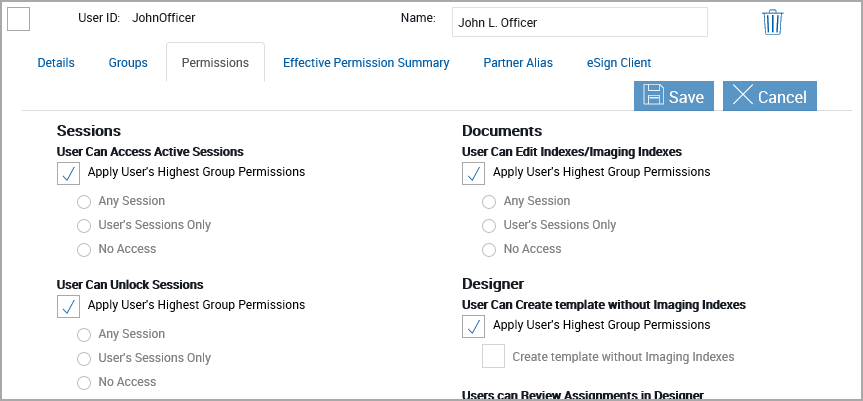The height and width of the screenshot is (401, 863).
Task: Click the Cancel button
Action: click(x=770, y=96)
